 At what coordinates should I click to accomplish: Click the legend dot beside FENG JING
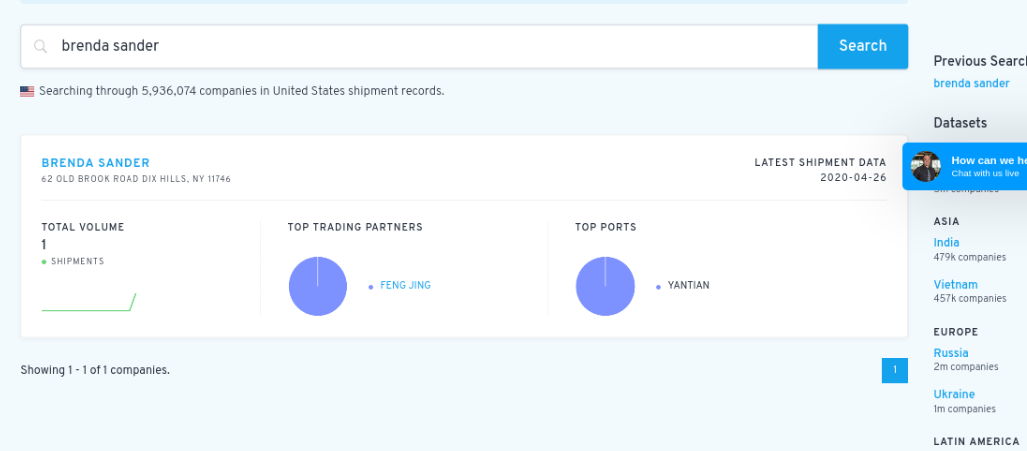371,287
